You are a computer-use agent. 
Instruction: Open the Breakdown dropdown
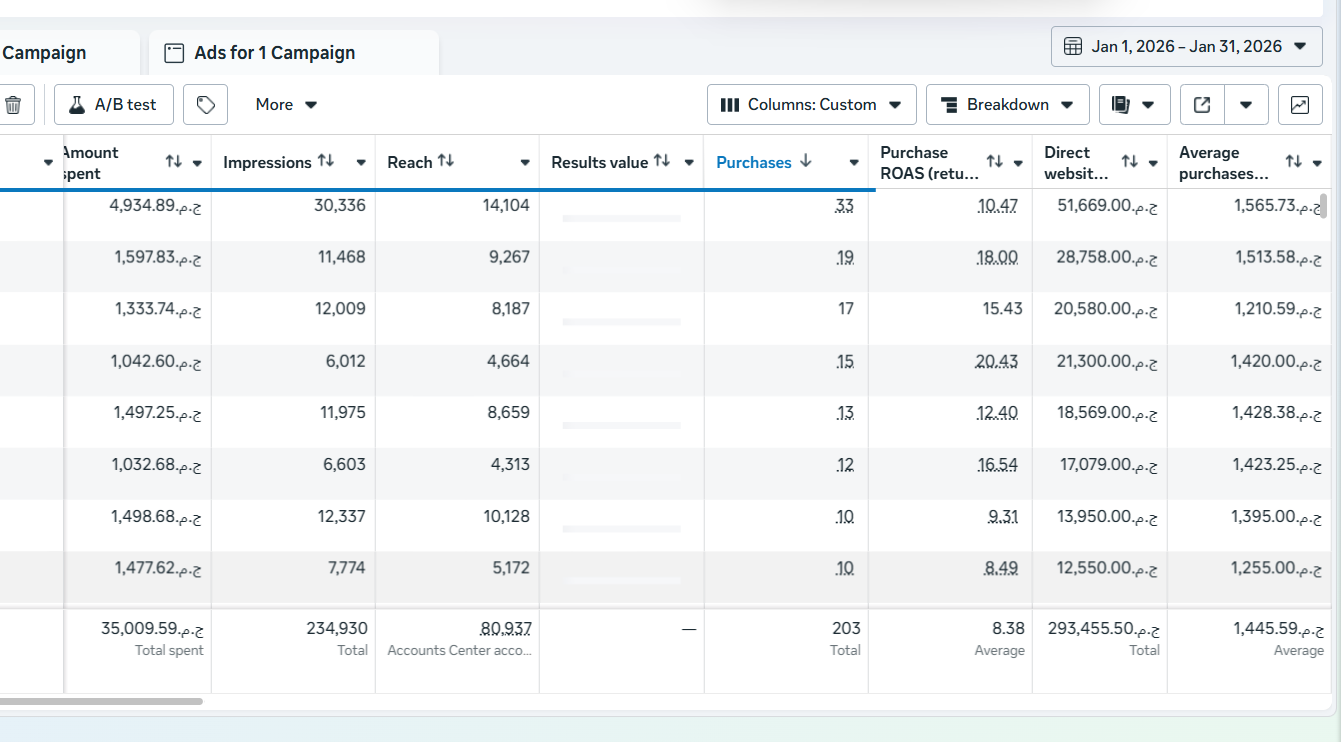coord(1007,105)
